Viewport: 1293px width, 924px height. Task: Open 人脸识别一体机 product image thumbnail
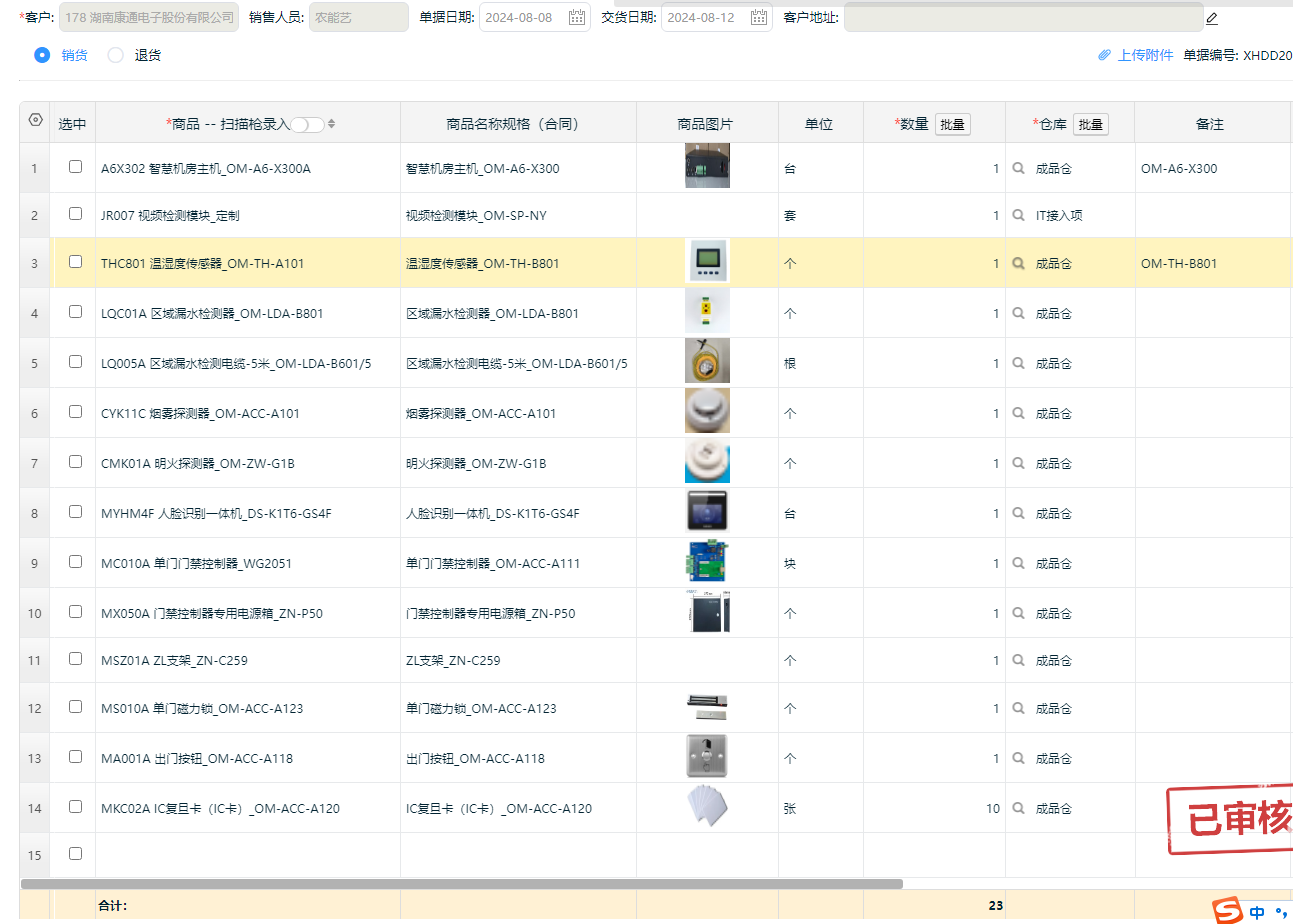[707, 511]
